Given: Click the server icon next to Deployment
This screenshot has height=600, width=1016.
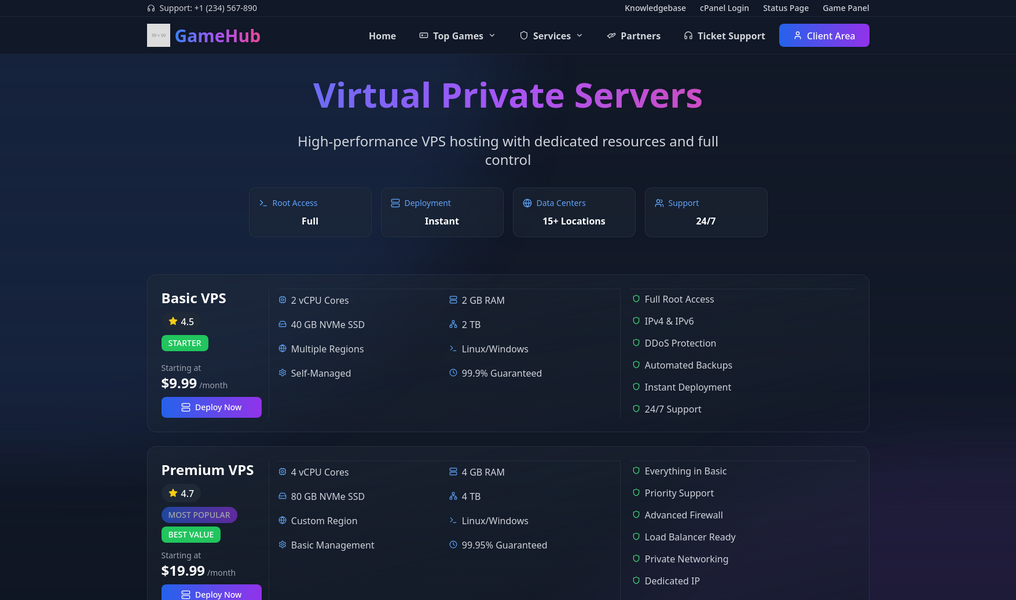Looking at the screenshot, I should tap(395, 203).
